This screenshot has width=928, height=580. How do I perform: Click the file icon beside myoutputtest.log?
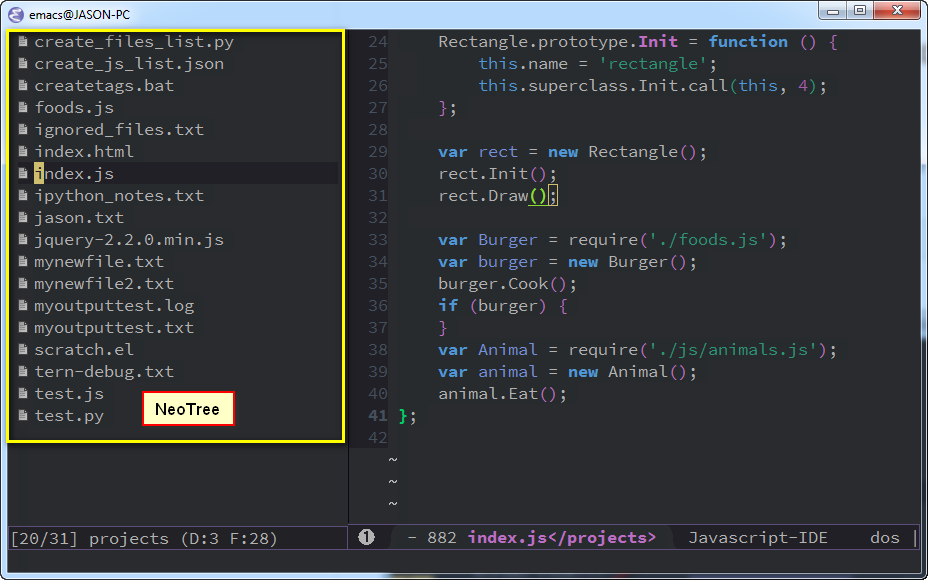coord(23,305)
